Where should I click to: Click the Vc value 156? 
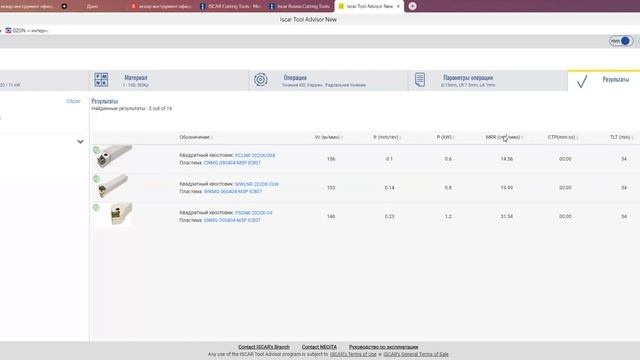tap(331, 159)
